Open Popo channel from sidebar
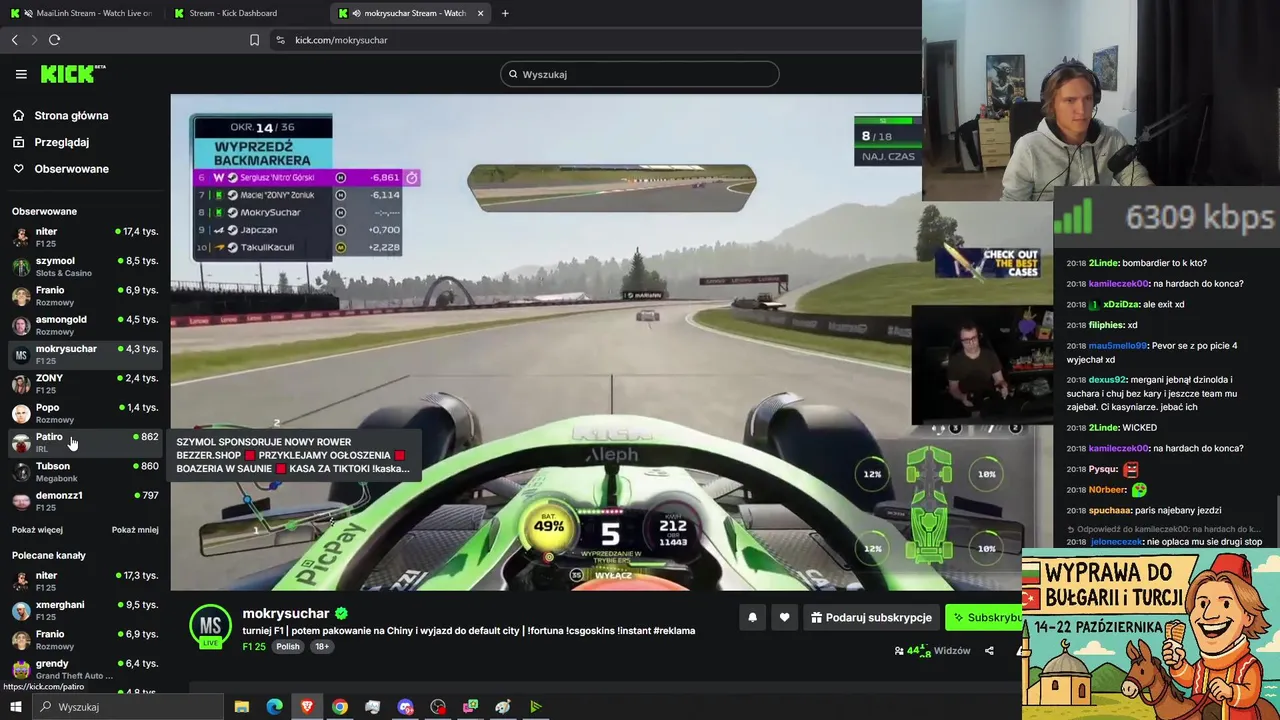This screenshot has width=1280, height=720. [85, 413]
